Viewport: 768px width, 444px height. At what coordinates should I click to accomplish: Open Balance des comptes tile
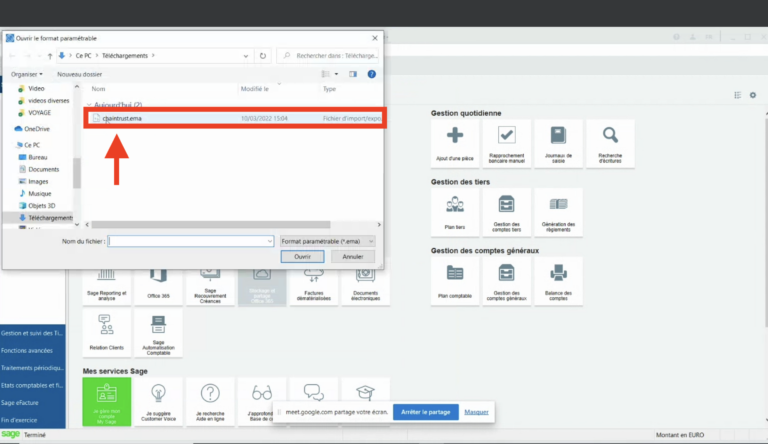(x=558, y=281)
